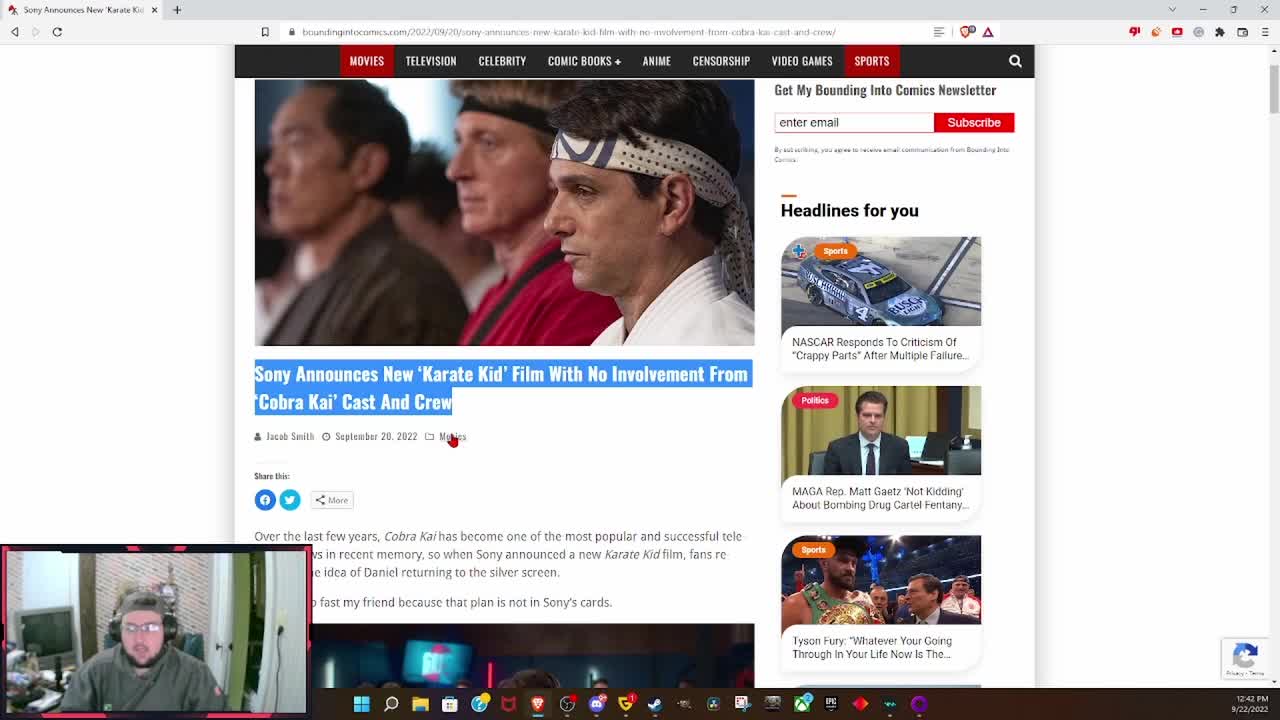Open Xbox app from the taskbar

click(x=802, y=704)
